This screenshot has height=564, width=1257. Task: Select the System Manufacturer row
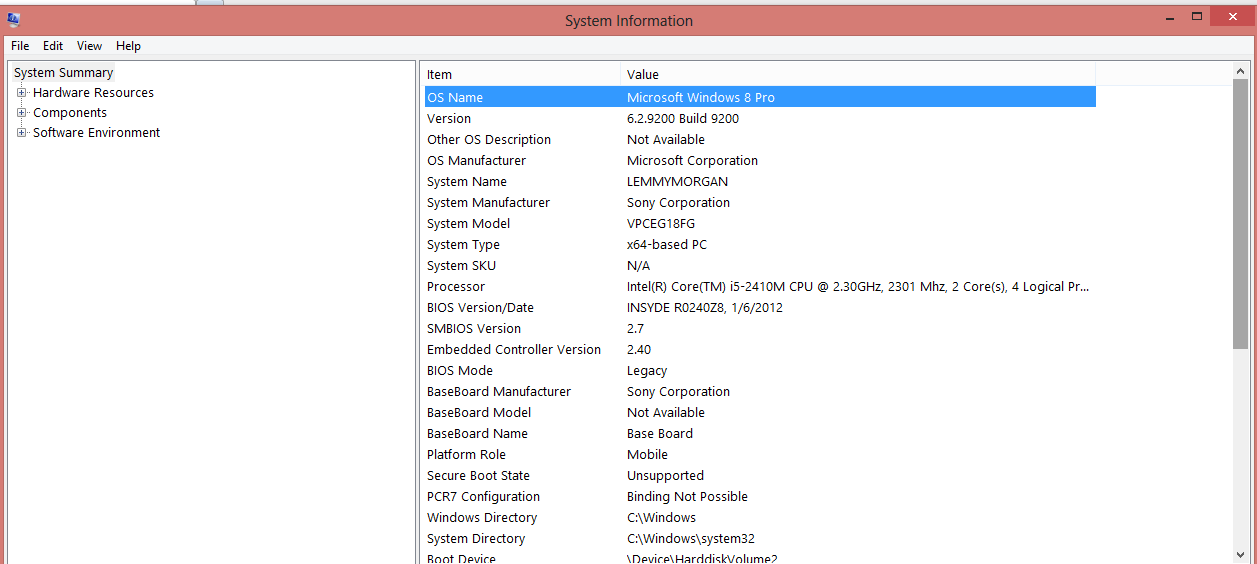759,202
